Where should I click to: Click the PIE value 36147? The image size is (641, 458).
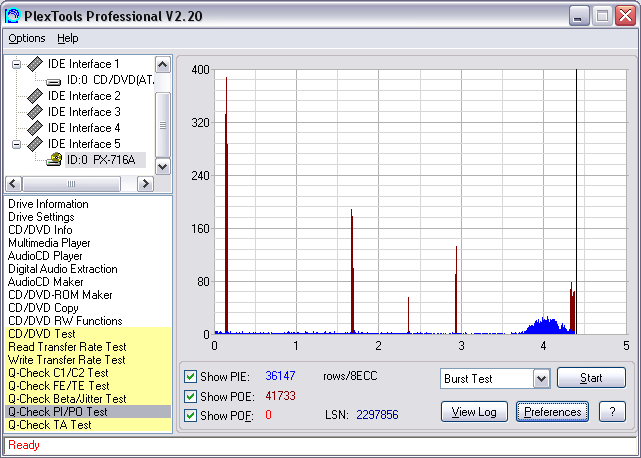click(280, 376)
